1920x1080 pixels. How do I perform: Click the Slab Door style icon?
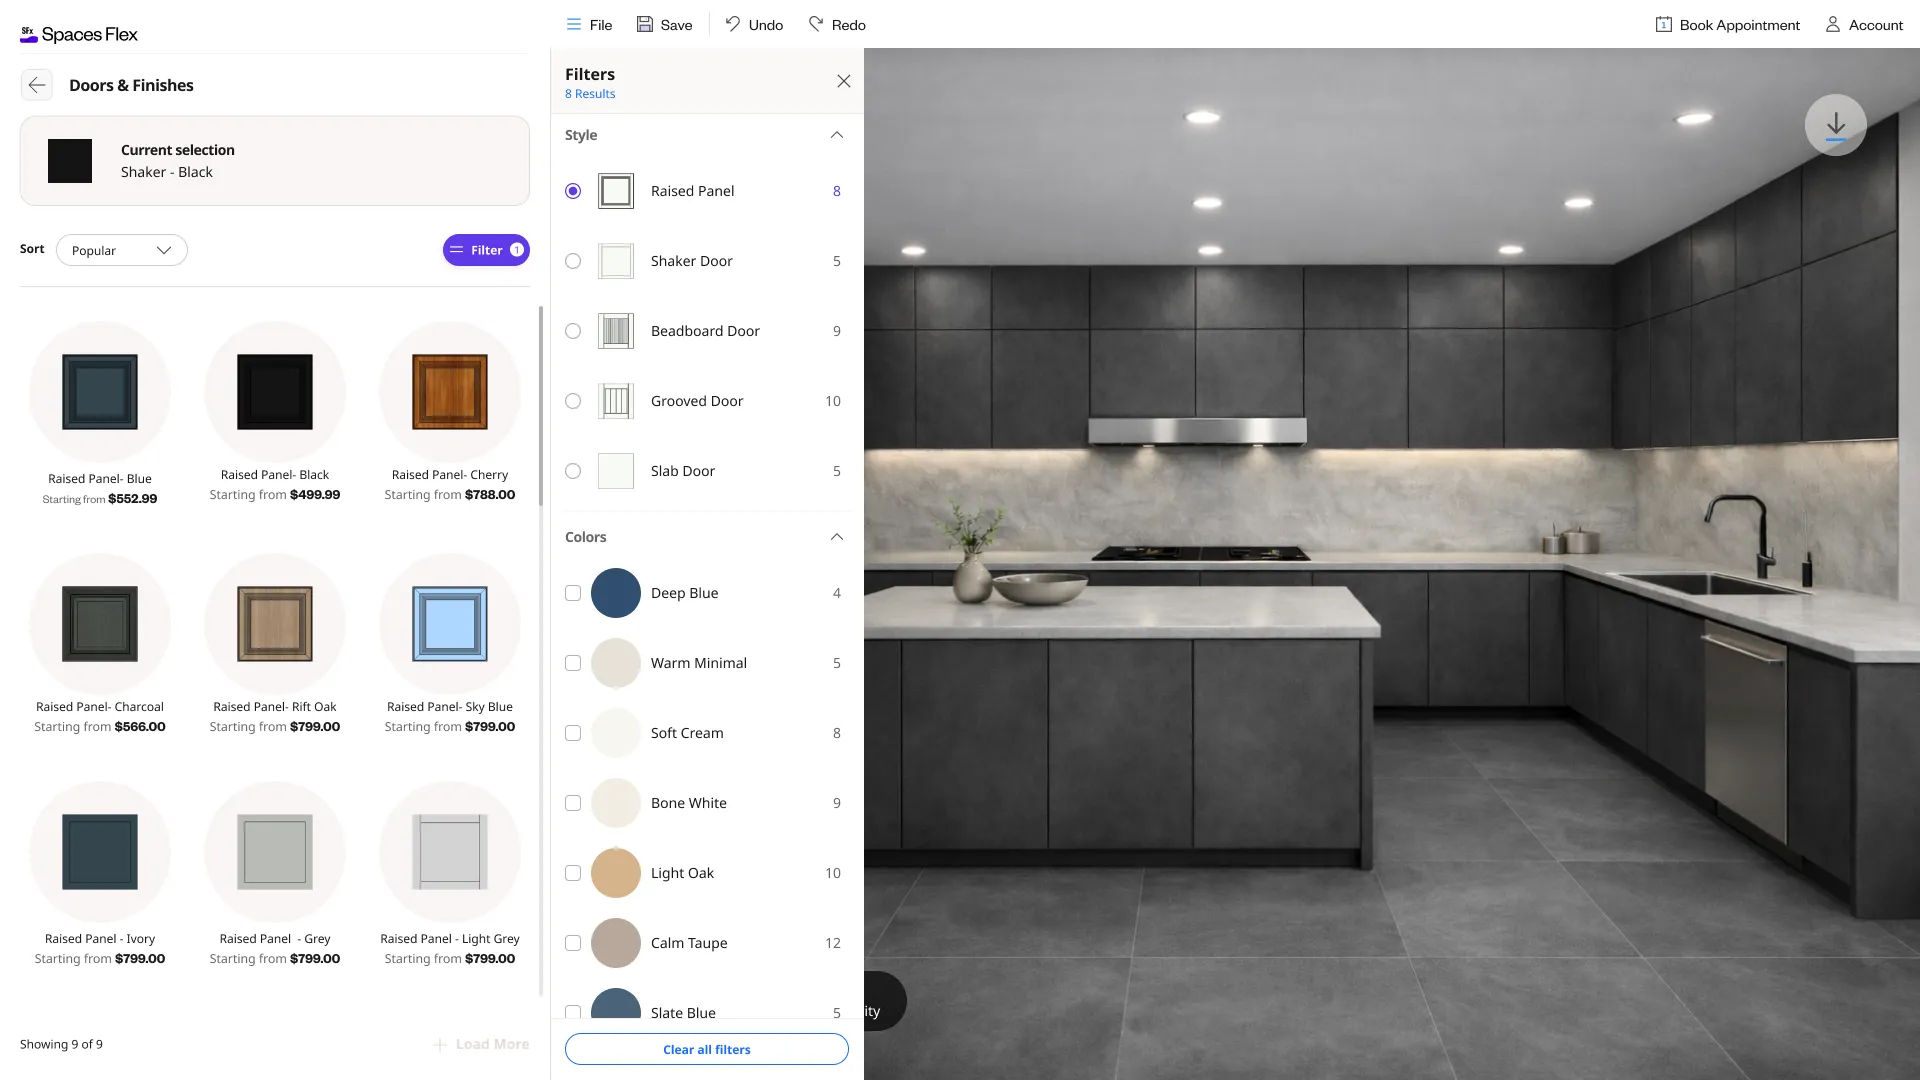616,471
